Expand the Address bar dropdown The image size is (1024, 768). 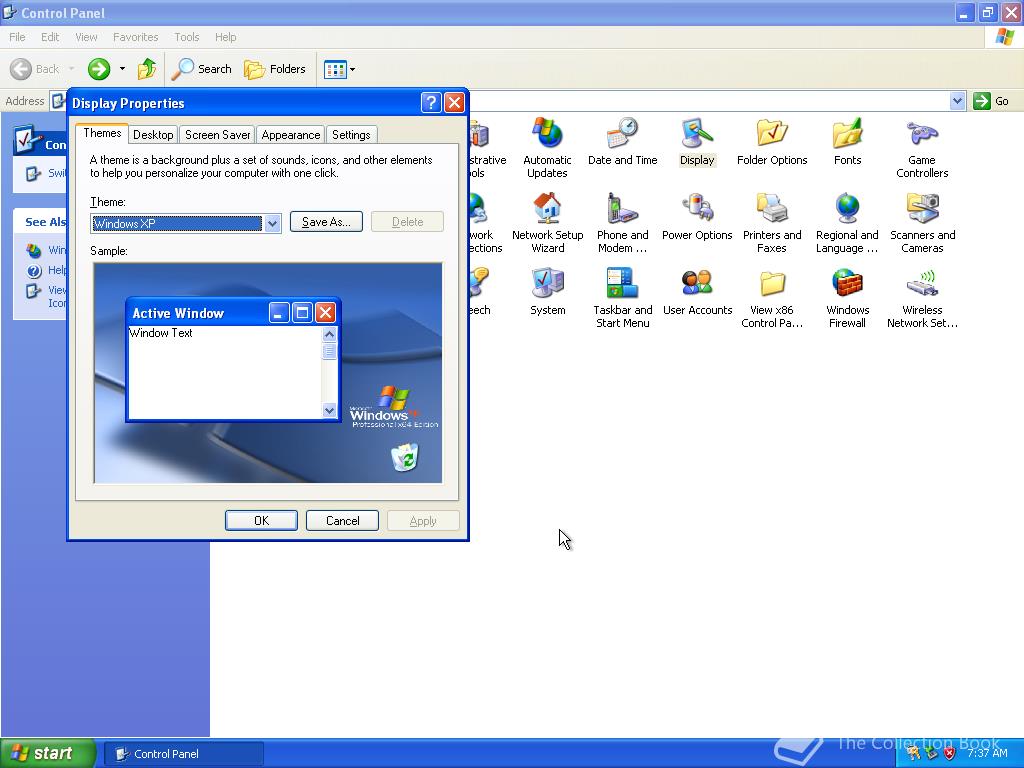coord(957,101)
